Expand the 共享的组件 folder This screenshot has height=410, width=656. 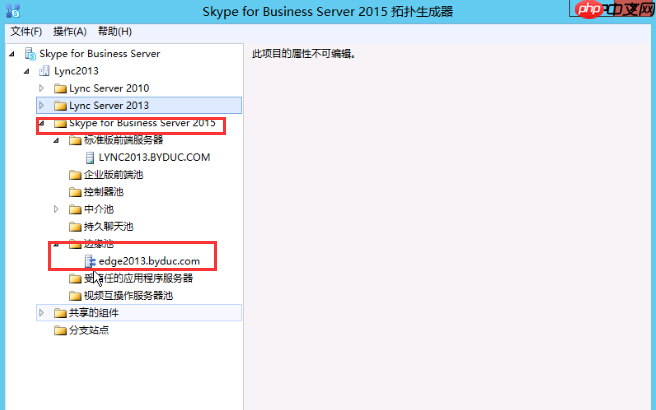[x=41, y=313]
